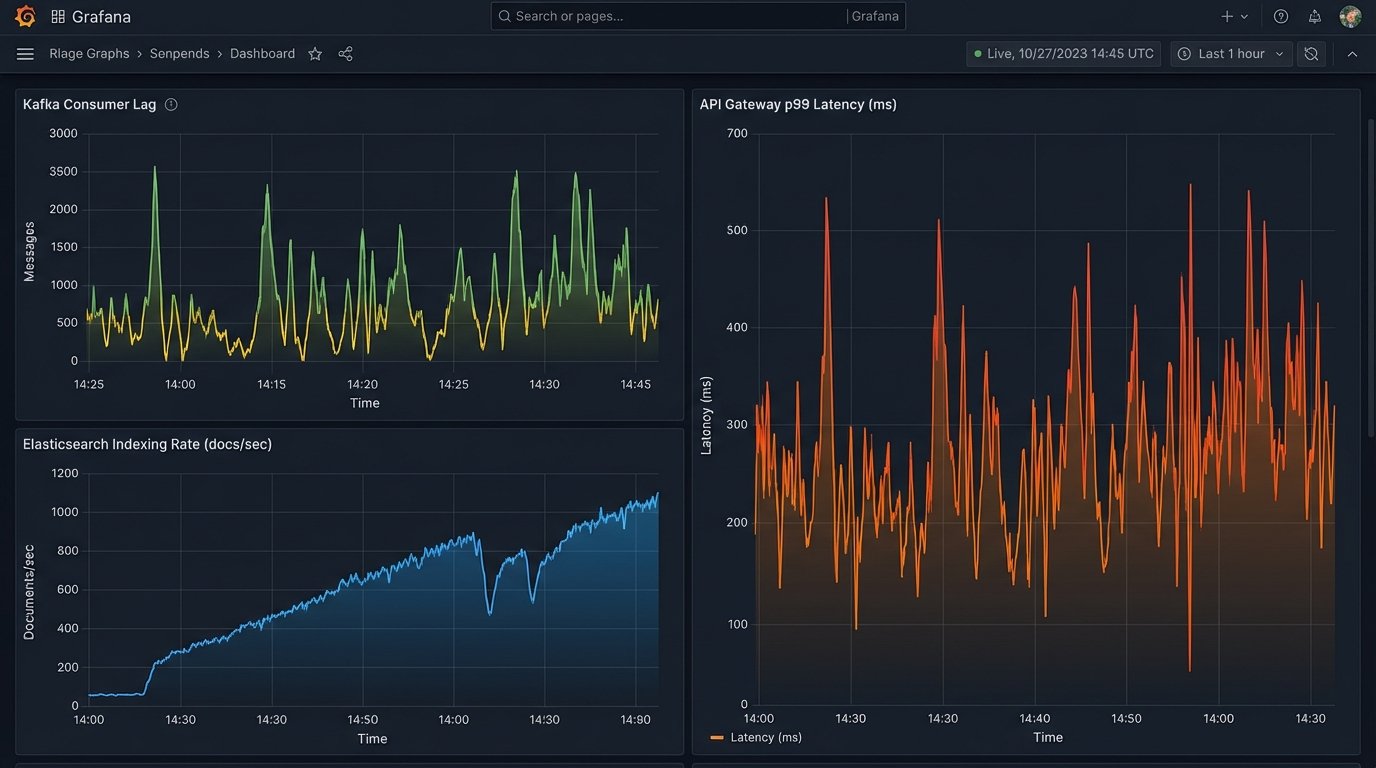
Task: Toggle the hamburger sidebar menu
Action: (x=25, y=54)
